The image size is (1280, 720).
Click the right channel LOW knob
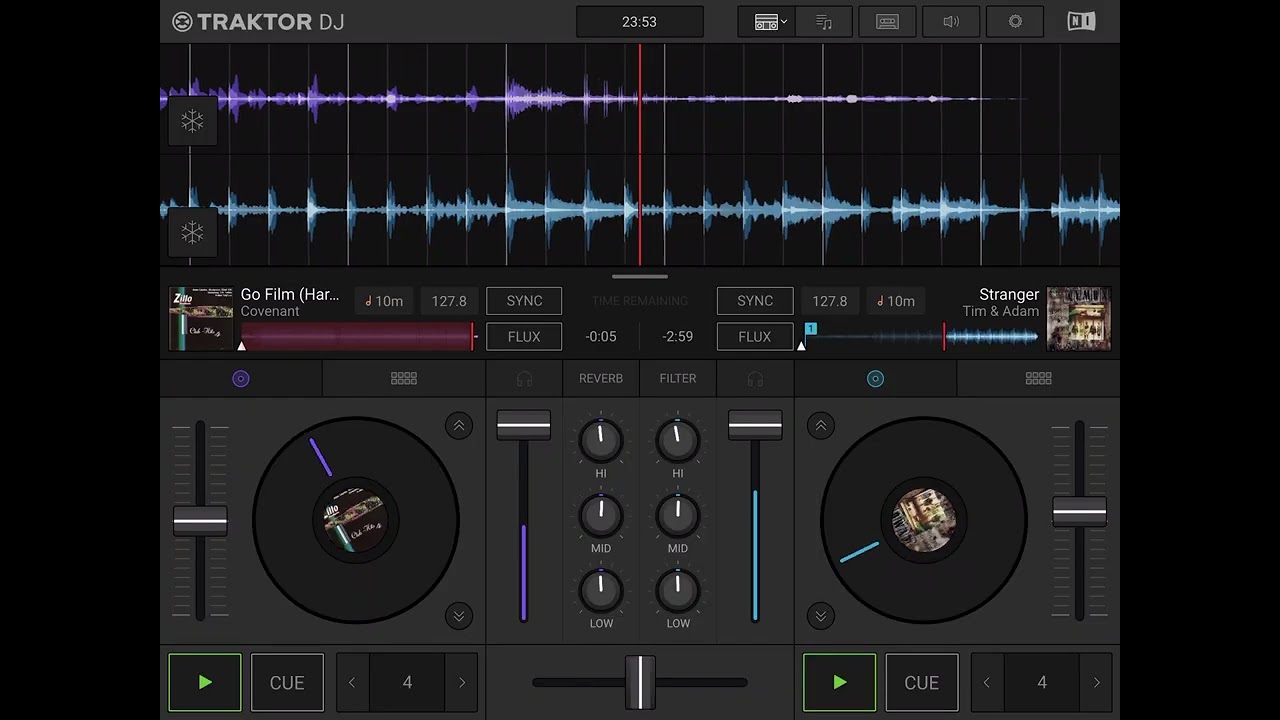coord(678,590)
